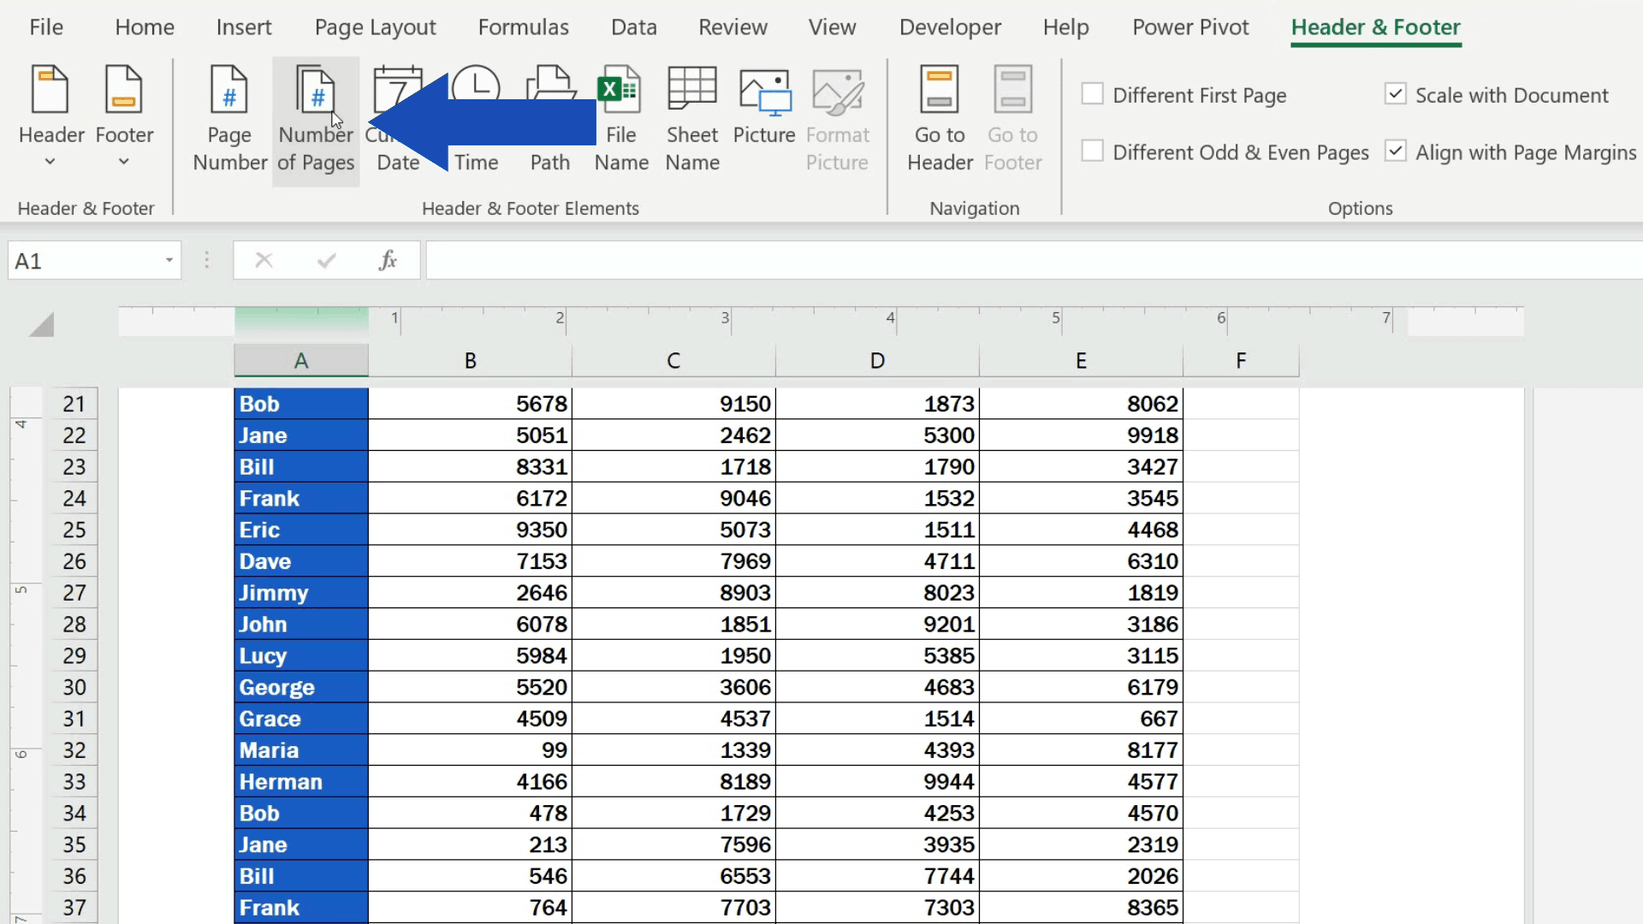Open the Power Pivot tab
The width and height of the screenshot is (1643, 924).
click(x=1189, y=27)
